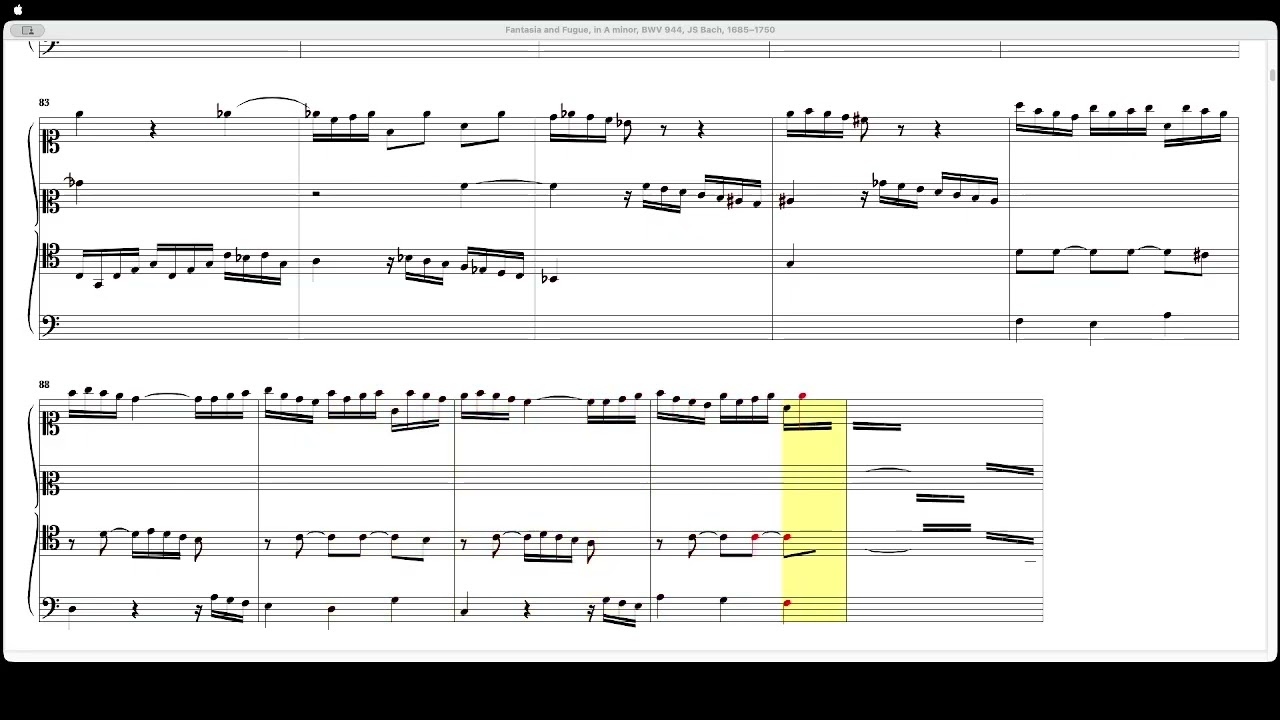Click the vertical scrollbar thumb at right edge
The image size is (1280, 720).
coord(1272,76)
